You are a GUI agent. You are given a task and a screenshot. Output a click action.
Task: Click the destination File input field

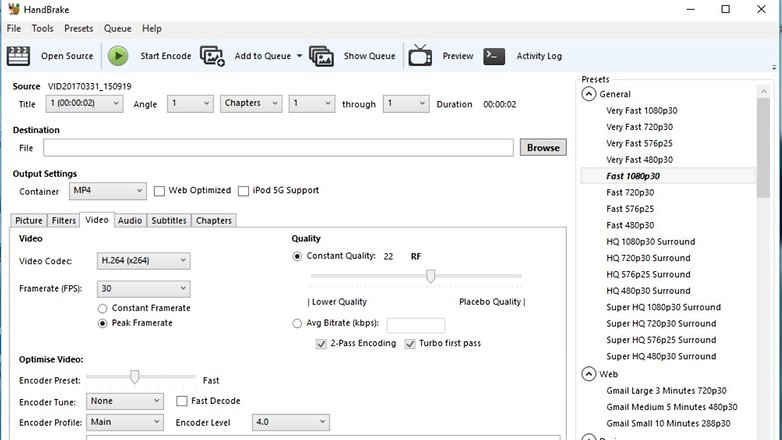pos(278,148)
